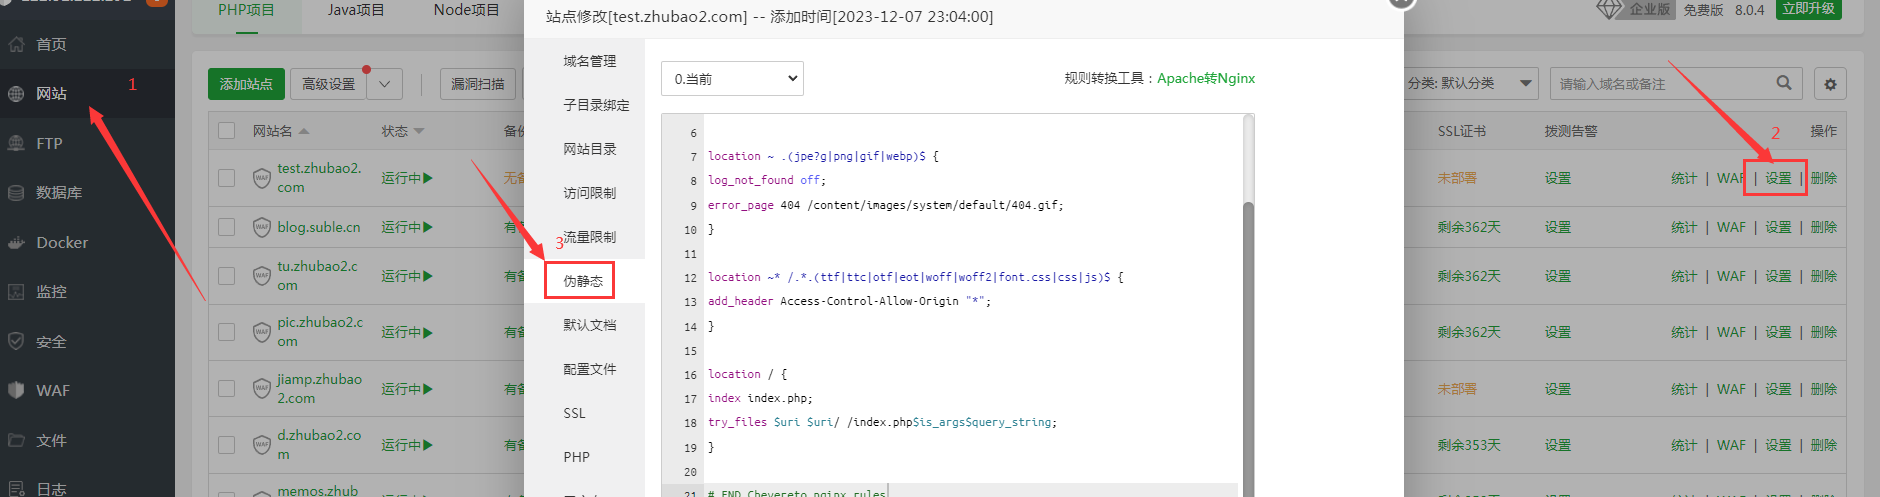1880x497 pixels.
Task: Click WAF shield icon for test.zhubao2.com
Action: tap(262, 178)
